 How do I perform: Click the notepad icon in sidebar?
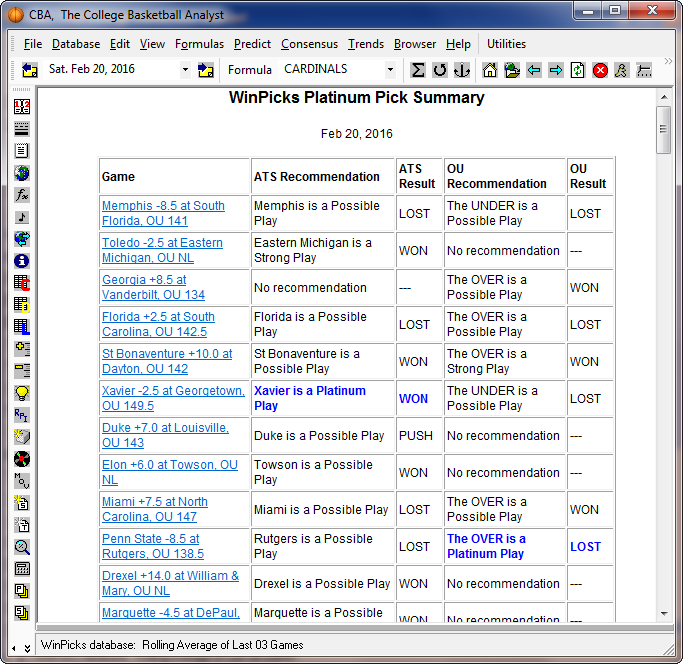[22, 151]
